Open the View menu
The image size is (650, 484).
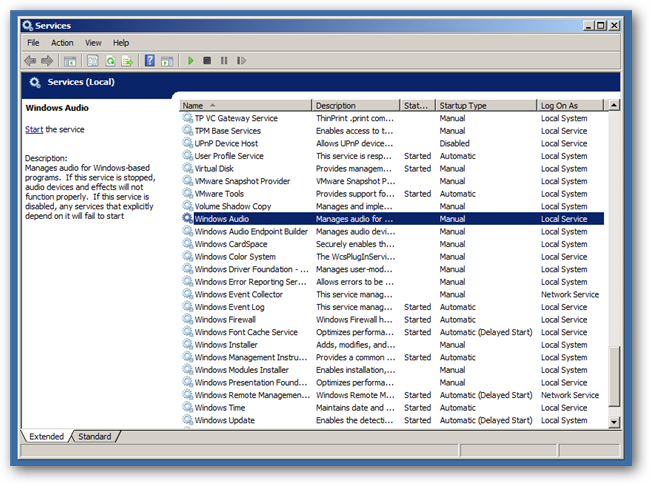(x=93, y=43)
